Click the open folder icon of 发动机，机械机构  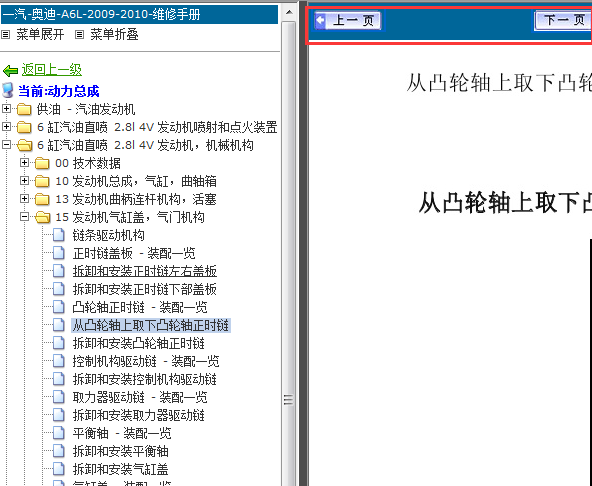click(25, 145)
